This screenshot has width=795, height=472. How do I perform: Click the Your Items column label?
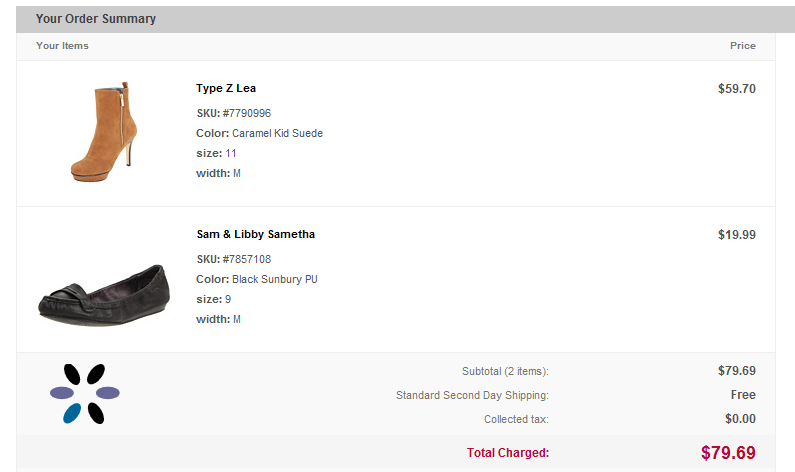coord(62,46)
